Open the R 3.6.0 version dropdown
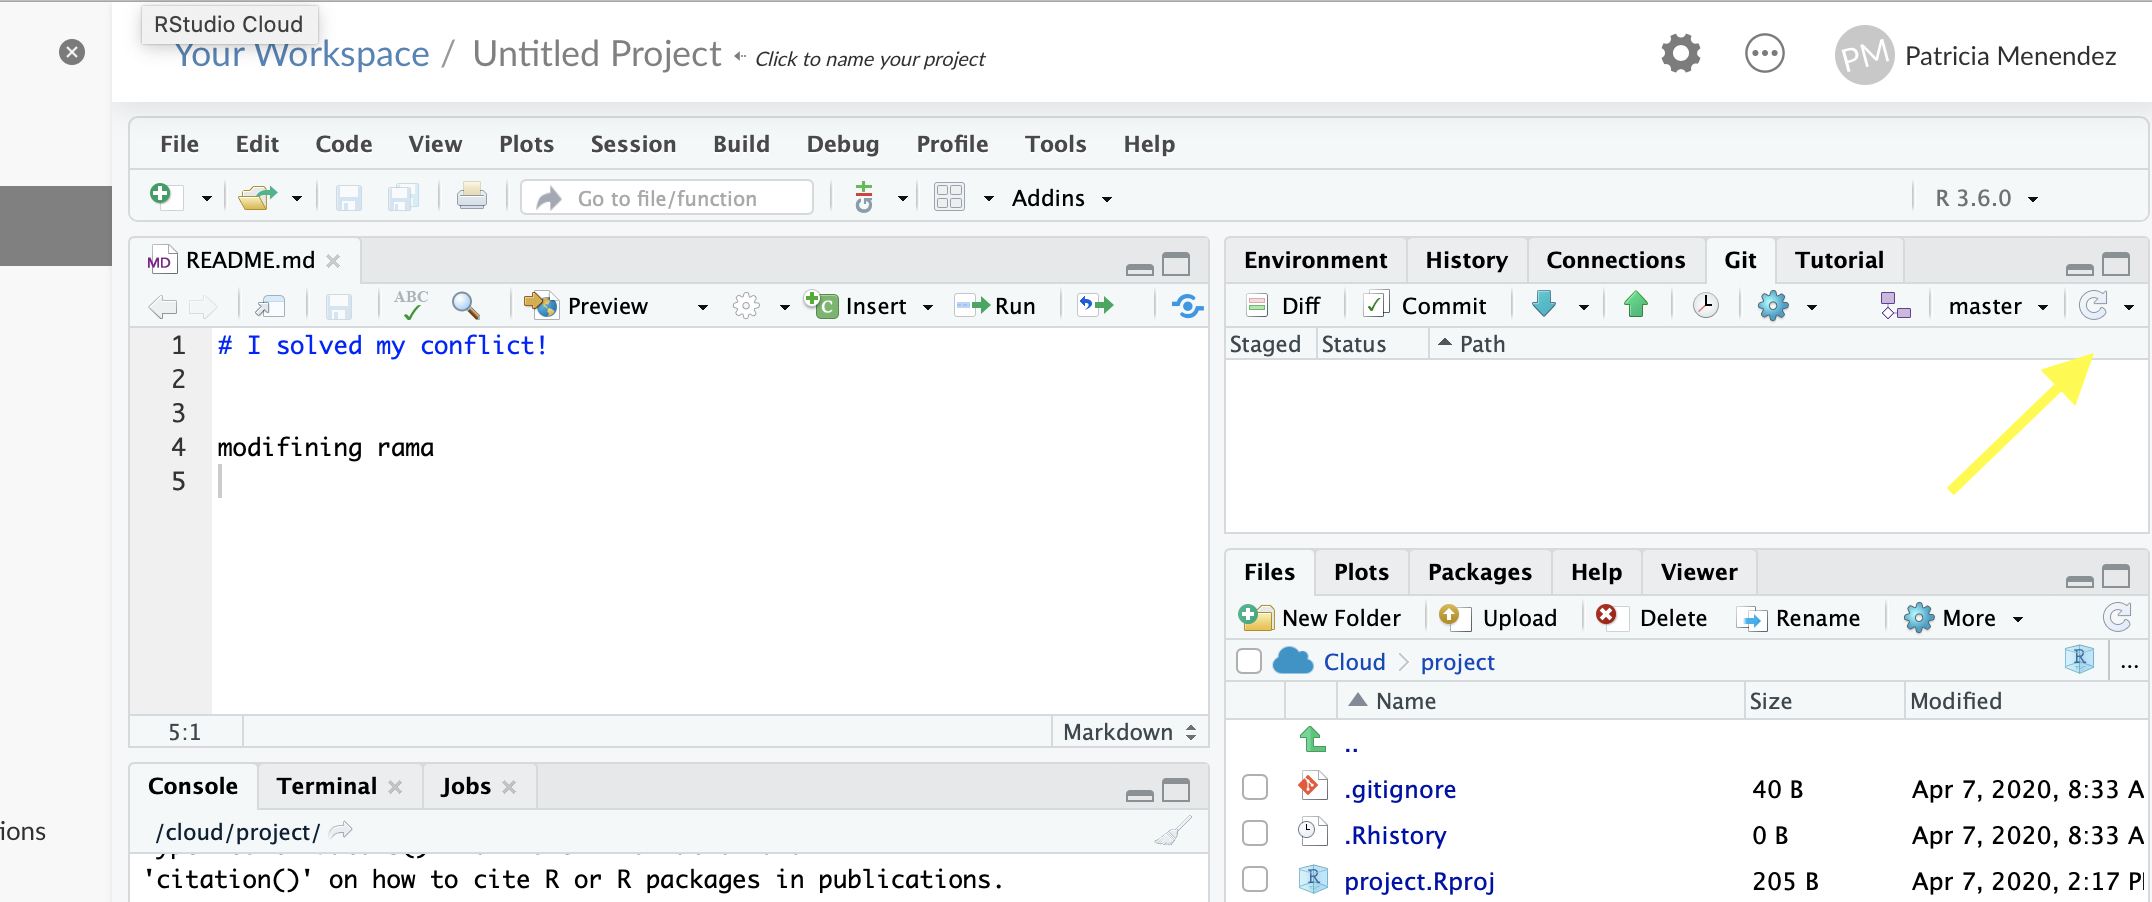2152x902 pixels. (x=1985, y=198)
